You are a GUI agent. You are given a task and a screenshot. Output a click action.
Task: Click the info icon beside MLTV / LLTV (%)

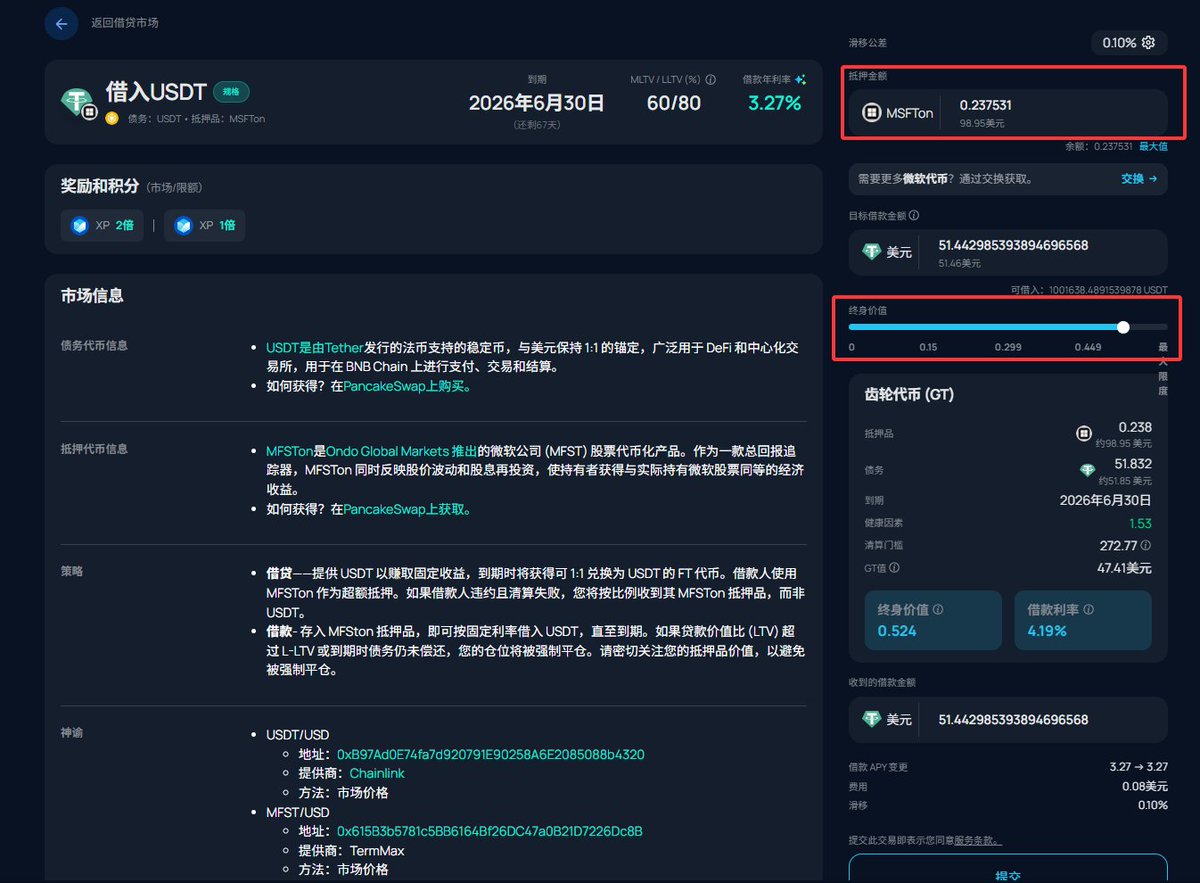click(x=711, y=80)
